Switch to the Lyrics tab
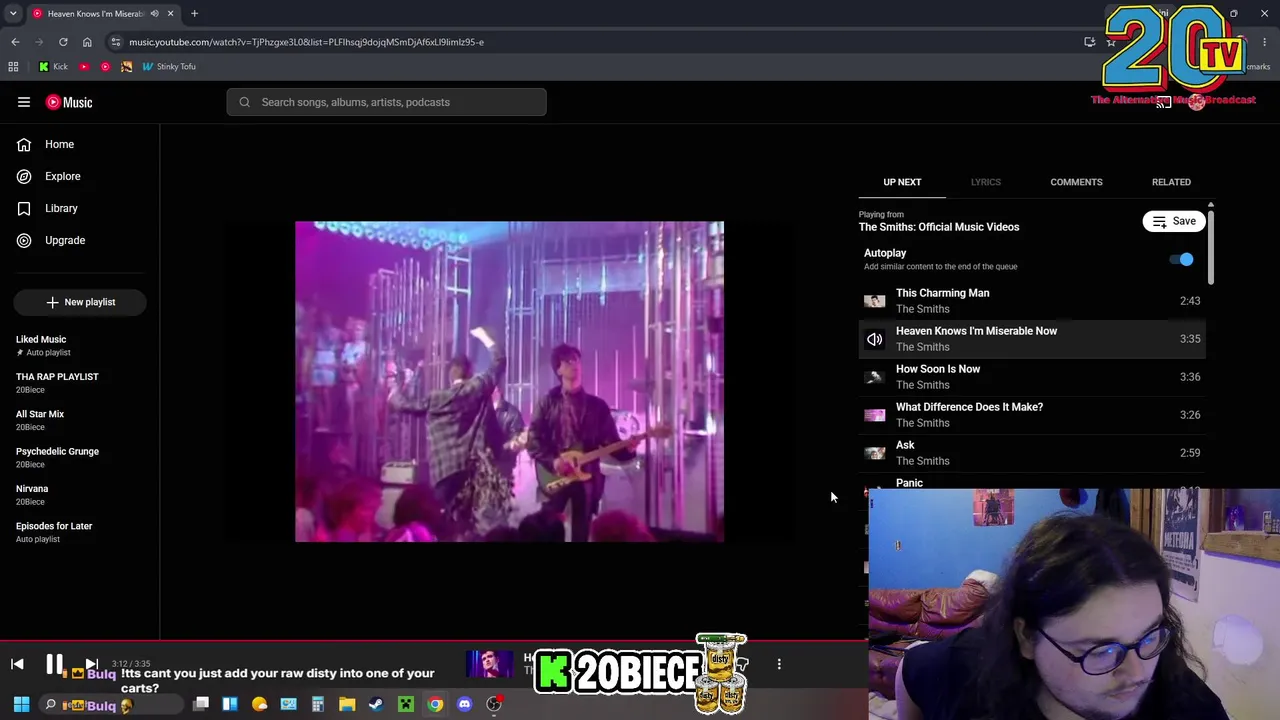This screenshot has height=720, width=1280. pyautogui.click(x=985, y=182)
